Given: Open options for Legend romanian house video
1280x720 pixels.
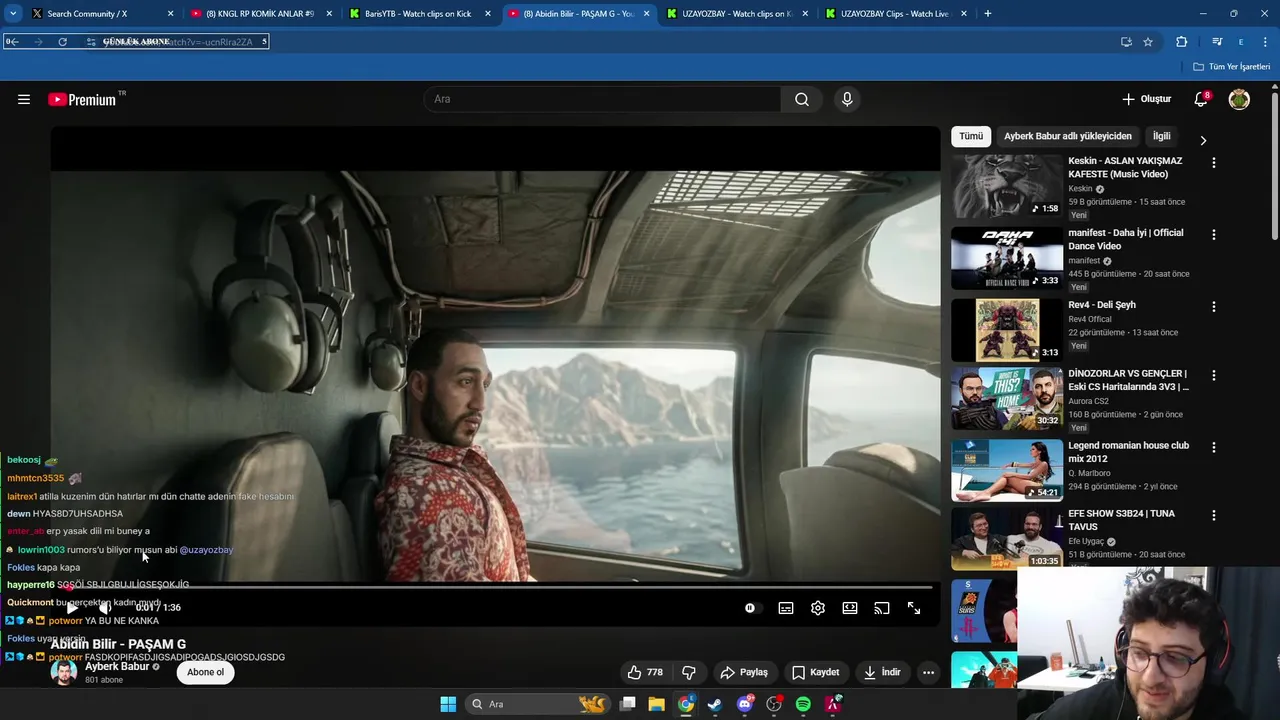Looking at the screenshot, I should (x=1214, y=447).
